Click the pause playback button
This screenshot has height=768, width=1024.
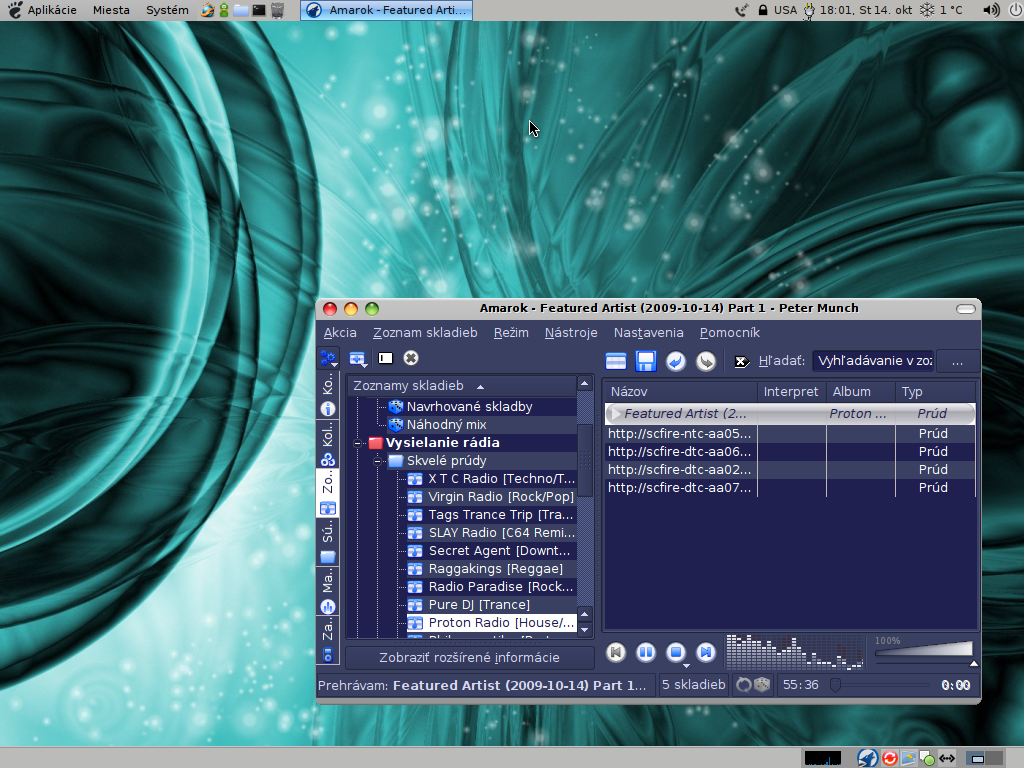(646, 652)
